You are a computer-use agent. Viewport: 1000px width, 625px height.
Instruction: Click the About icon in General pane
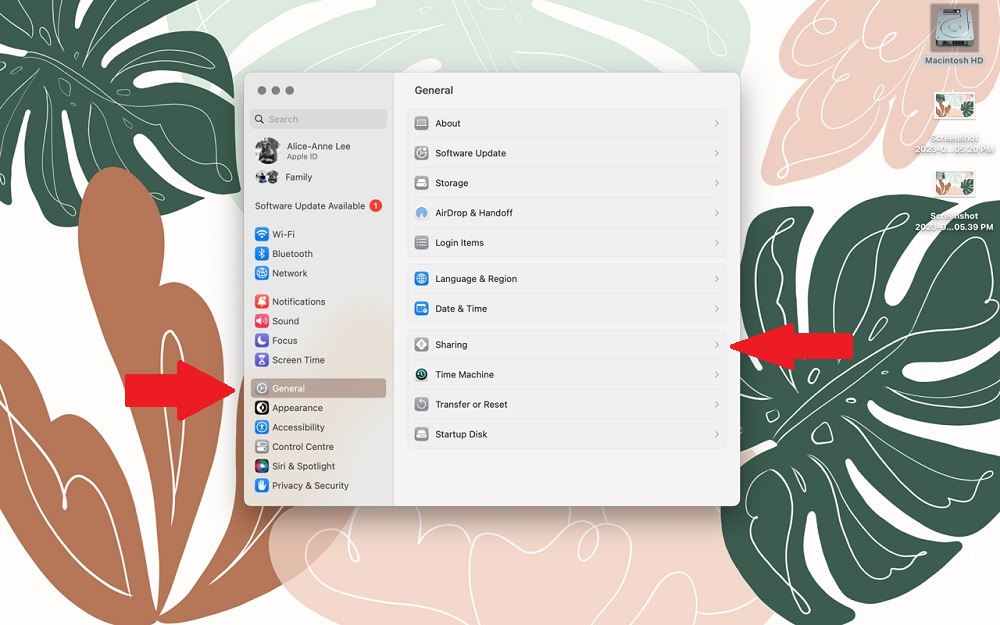422,123
